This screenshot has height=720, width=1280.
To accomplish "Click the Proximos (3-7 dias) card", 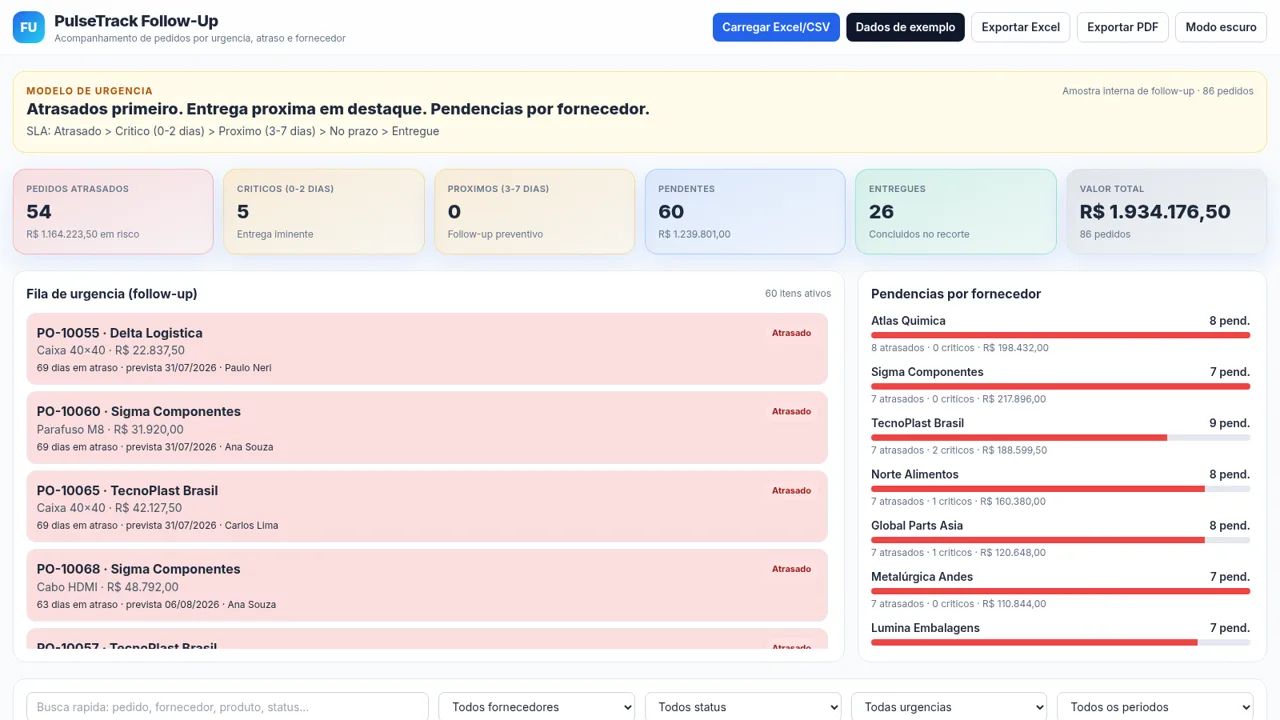I will coord(535,212).
